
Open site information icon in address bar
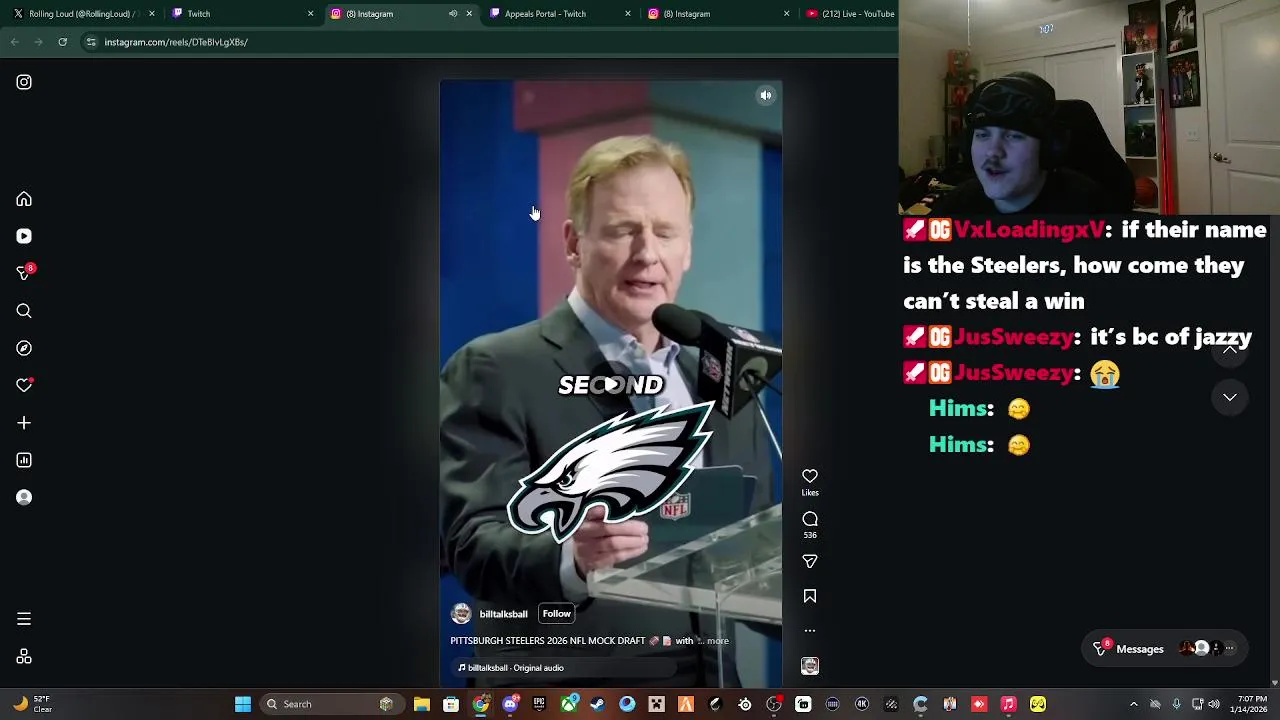[91, 42]
